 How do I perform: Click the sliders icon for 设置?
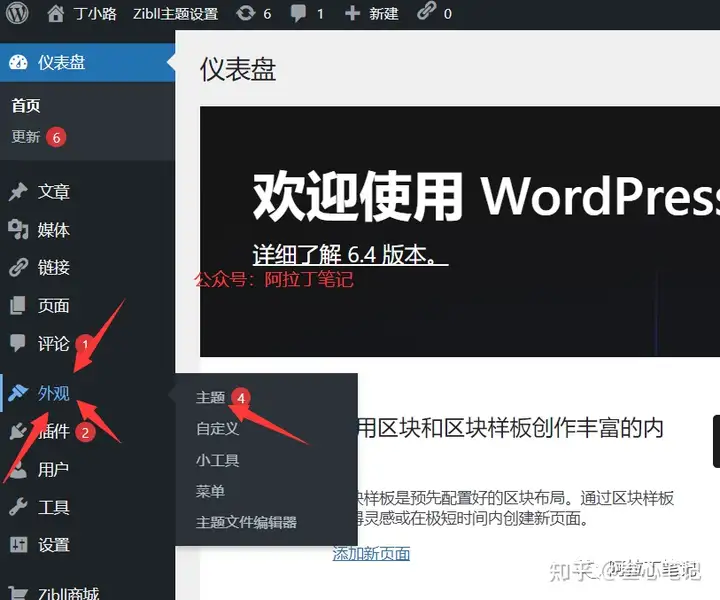(18, 545)
